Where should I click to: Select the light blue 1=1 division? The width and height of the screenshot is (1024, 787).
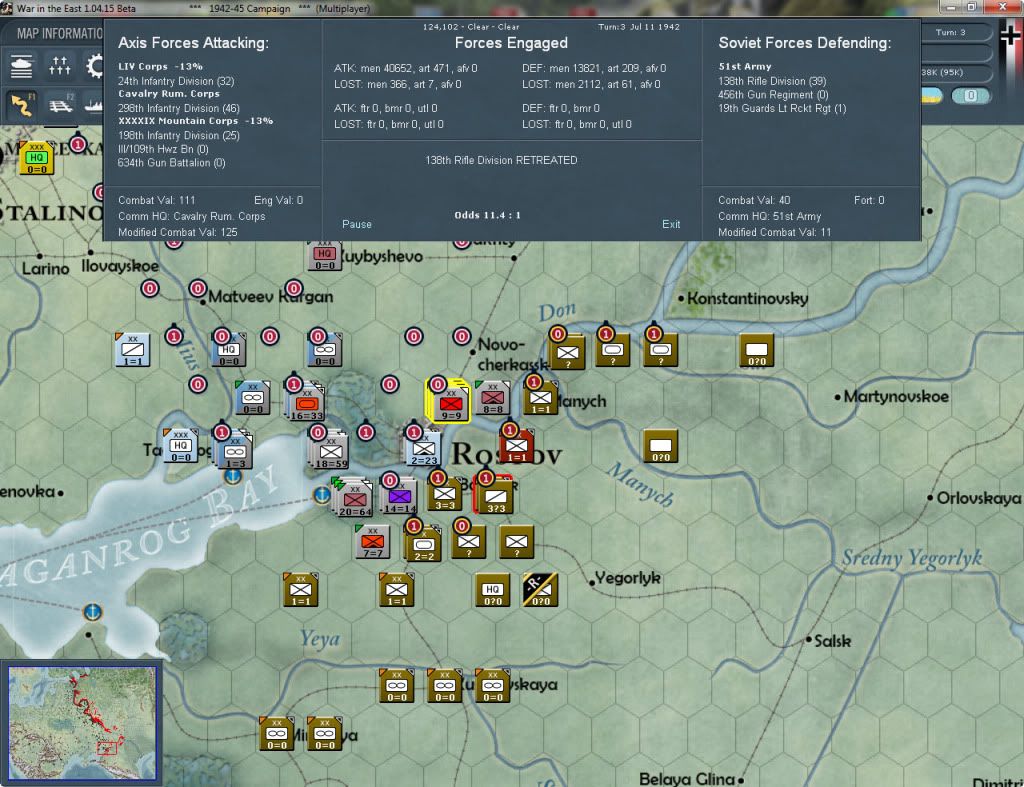click(133, 349)
